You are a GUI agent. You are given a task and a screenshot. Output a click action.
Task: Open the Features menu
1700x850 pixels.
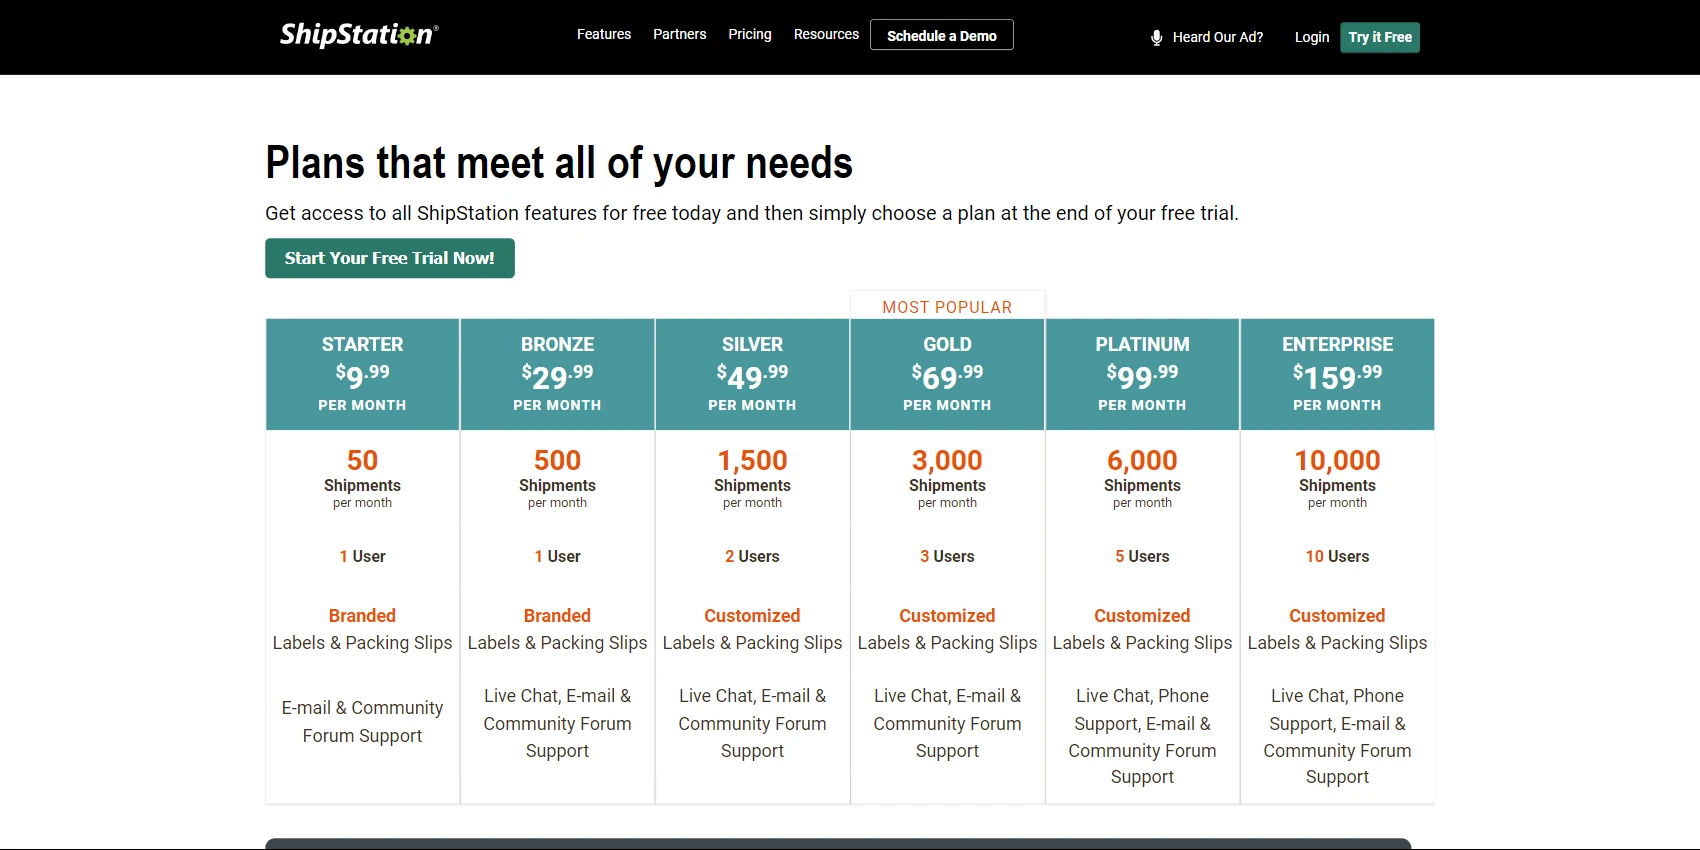(x=604, y=34)
